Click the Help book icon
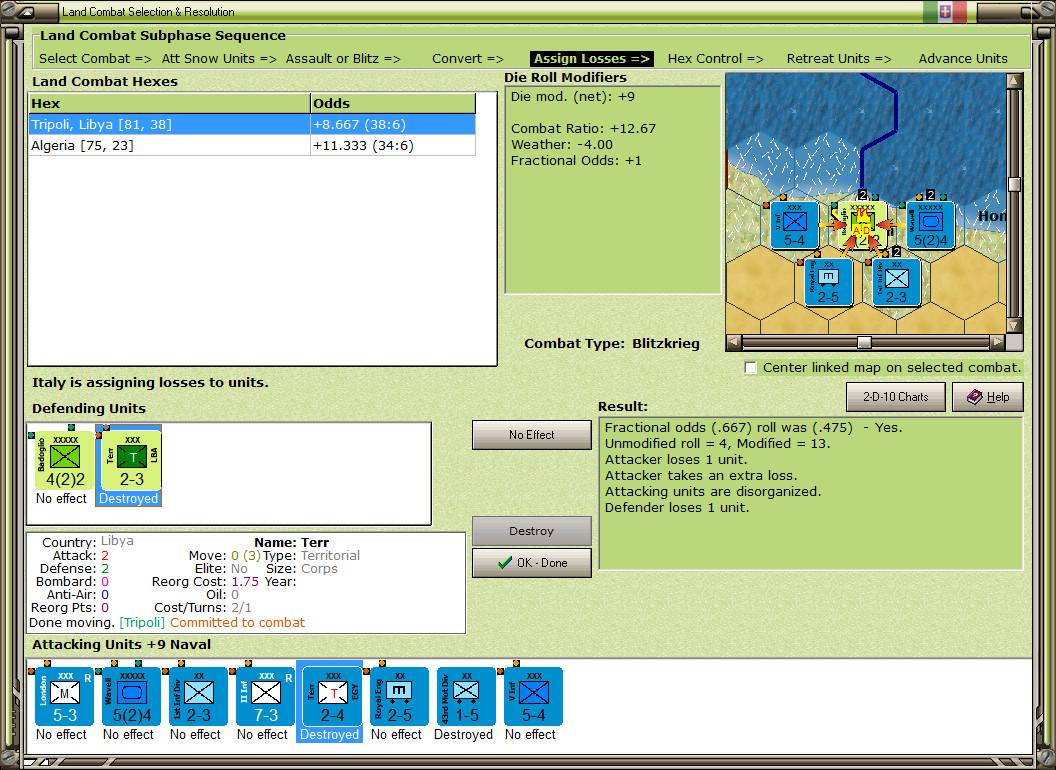Screen dimensions: 1056x770 point(975,397)
